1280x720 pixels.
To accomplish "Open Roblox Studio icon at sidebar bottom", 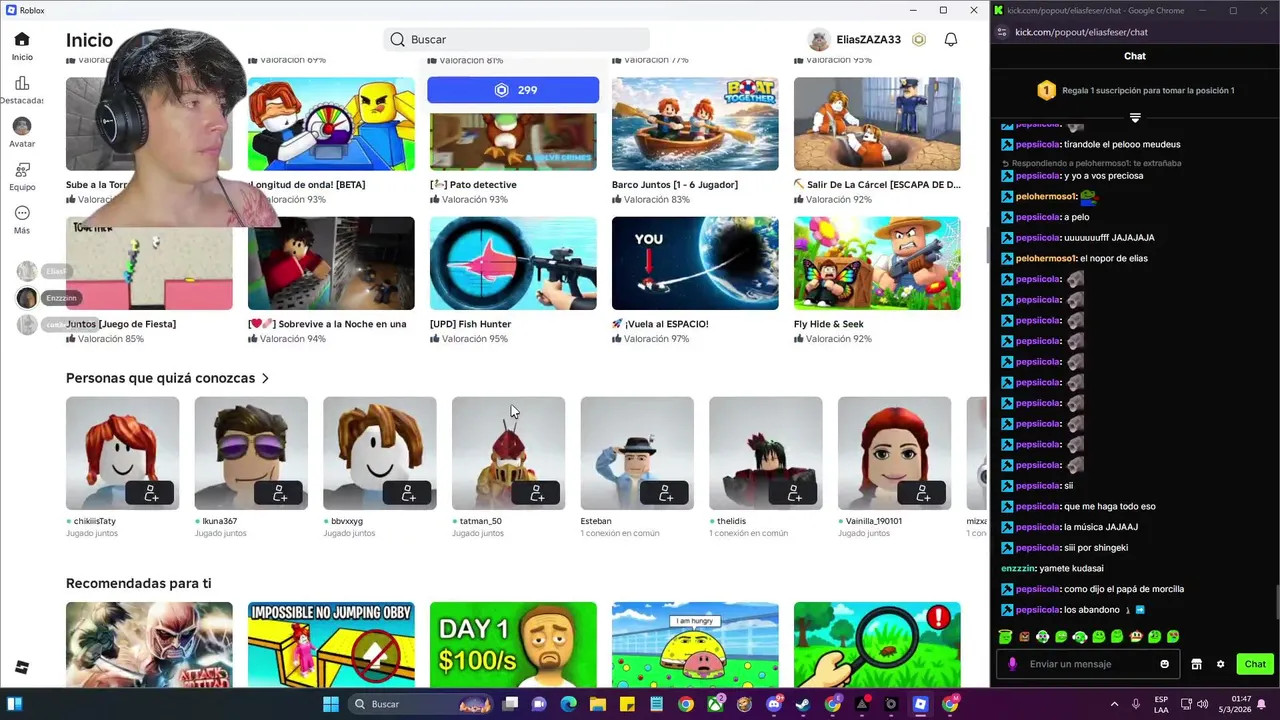I will [x=22, y=668].
